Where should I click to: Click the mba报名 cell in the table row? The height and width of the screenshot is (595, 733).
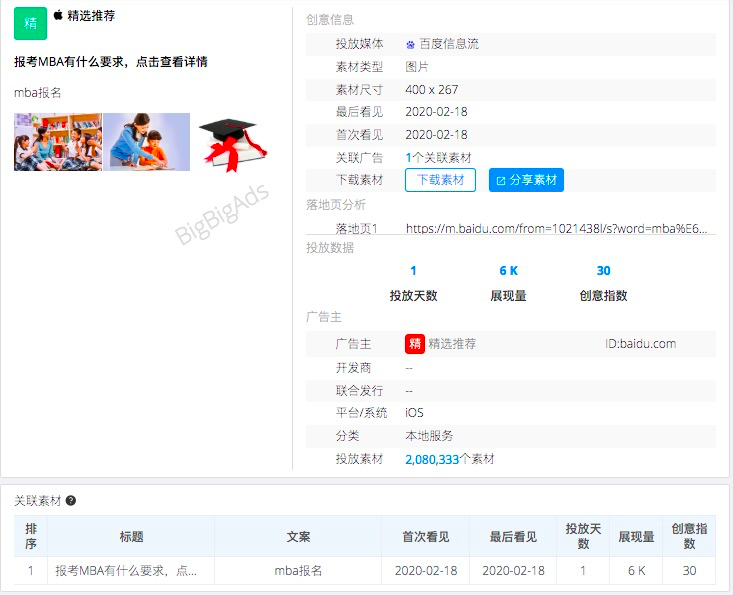298,571
